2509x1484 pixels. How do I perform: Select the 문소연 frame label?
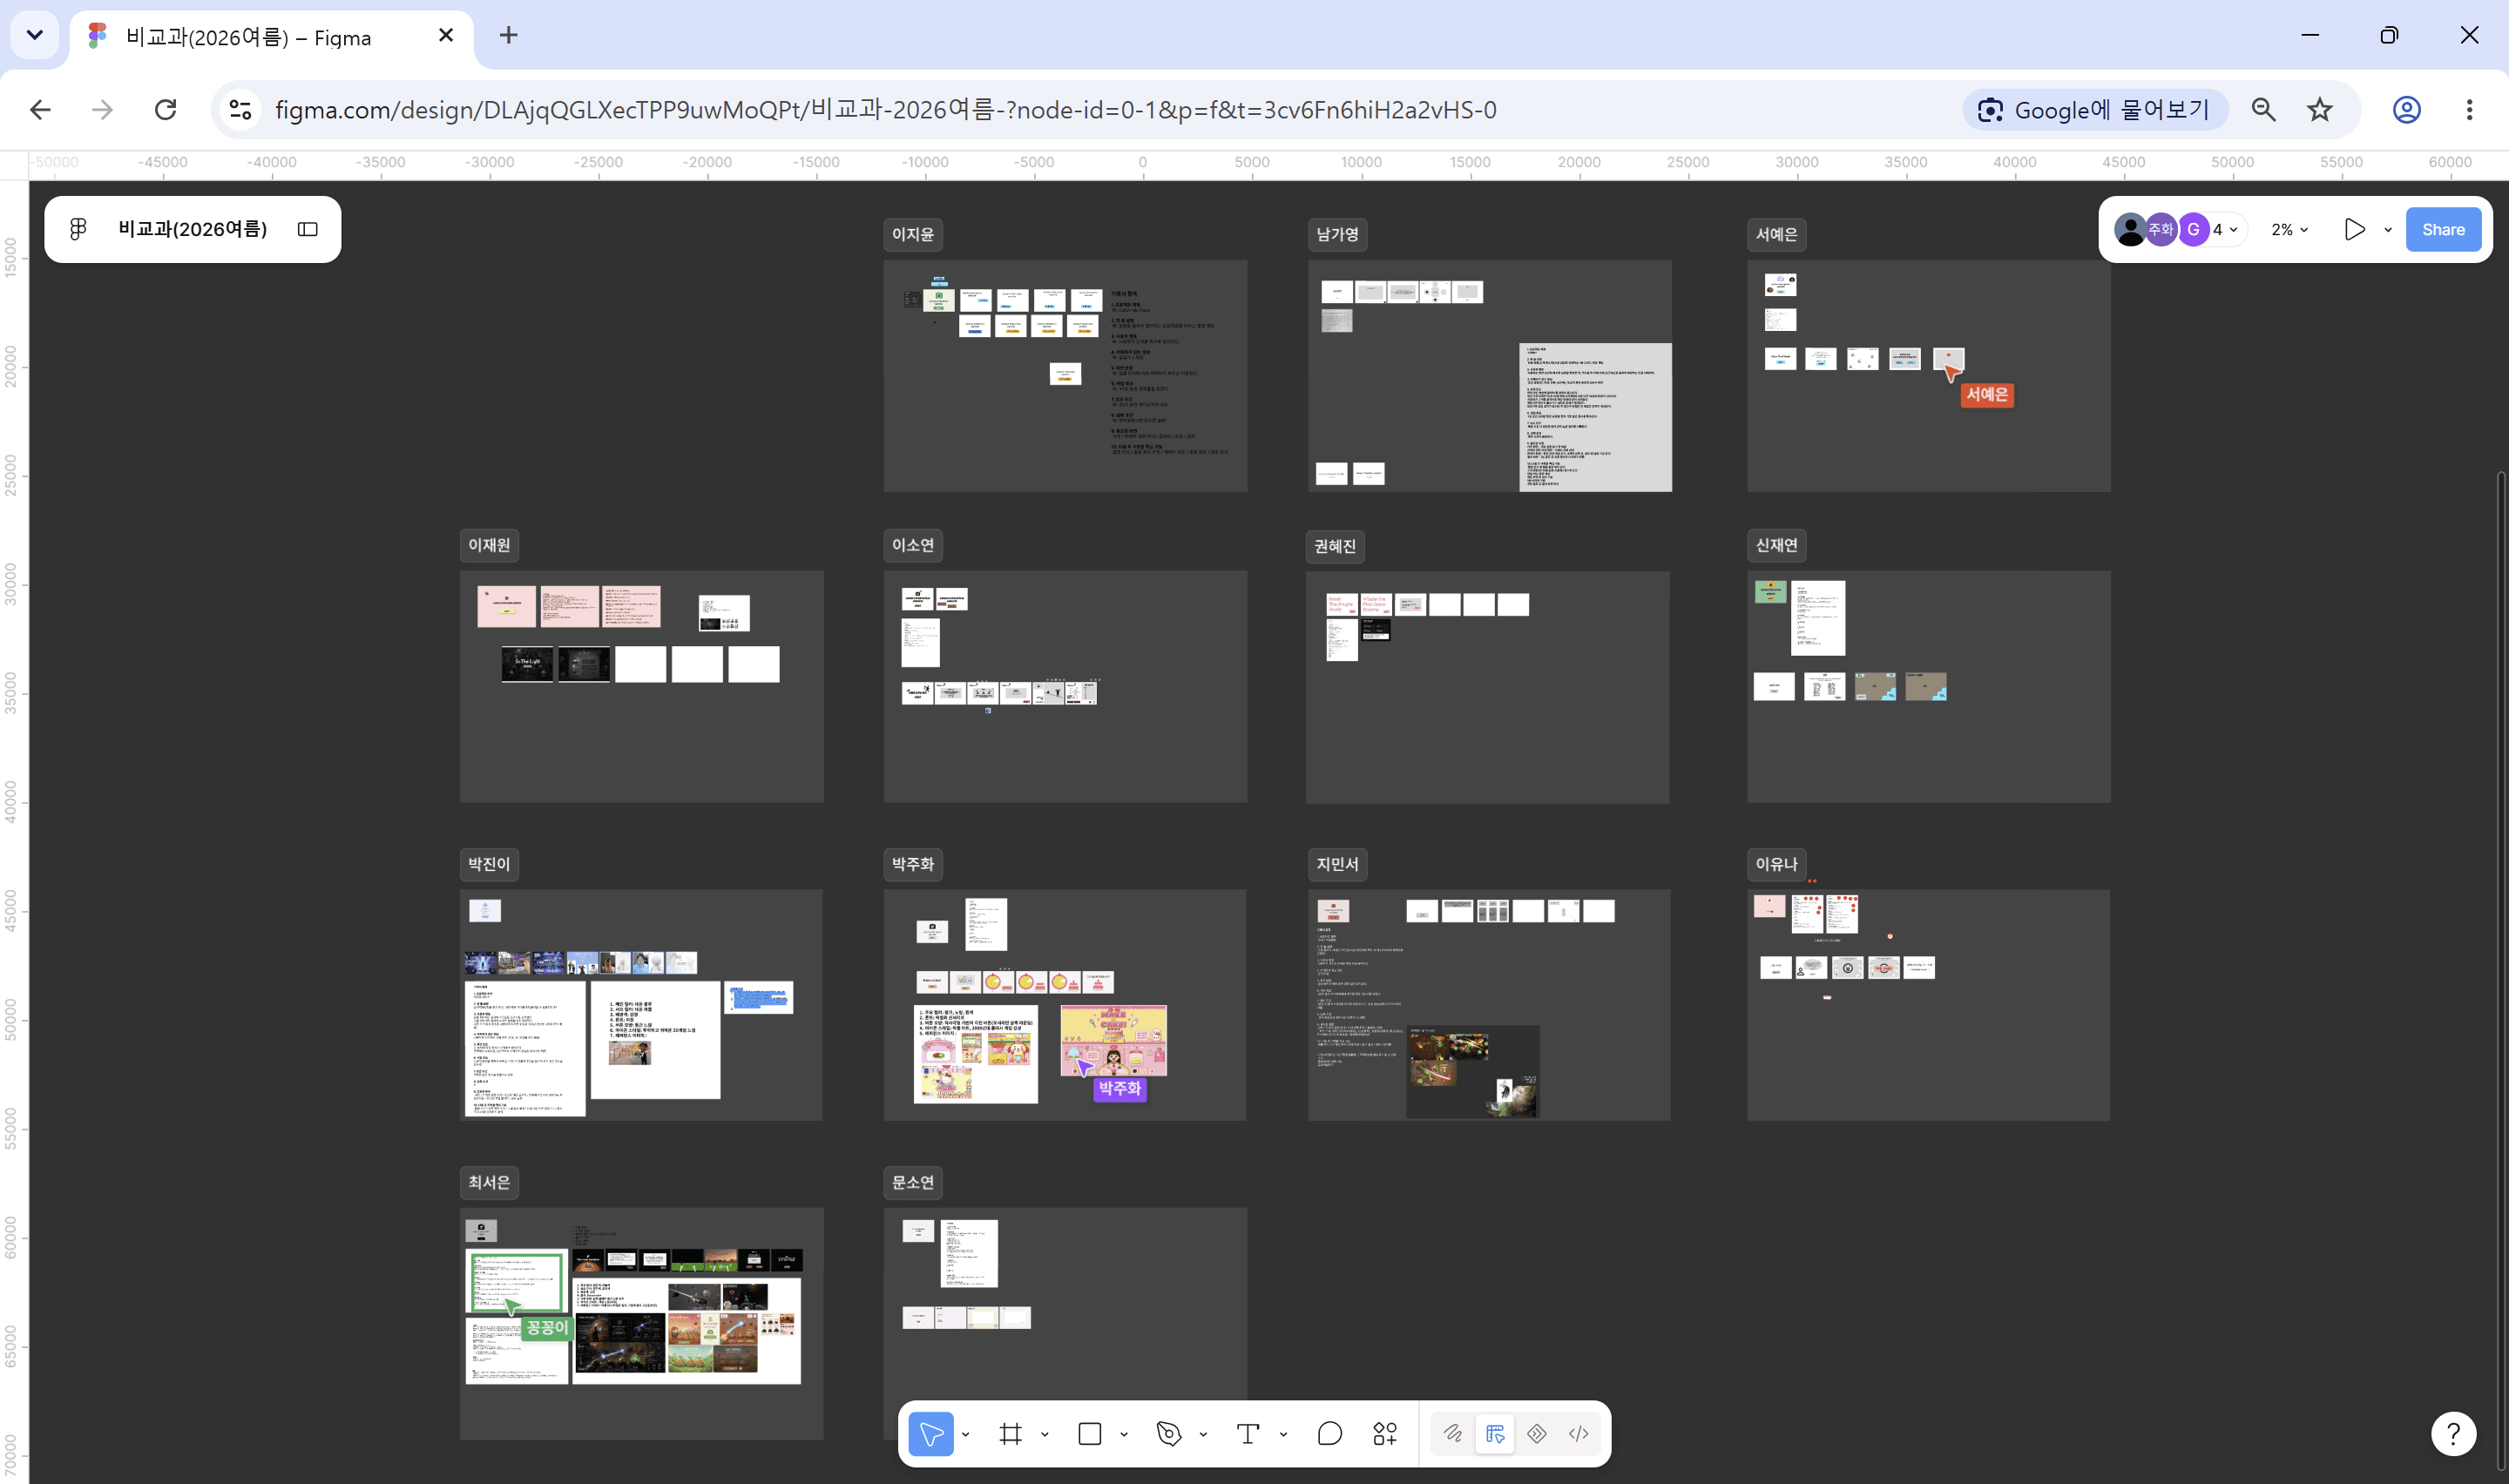(912, 1182)
